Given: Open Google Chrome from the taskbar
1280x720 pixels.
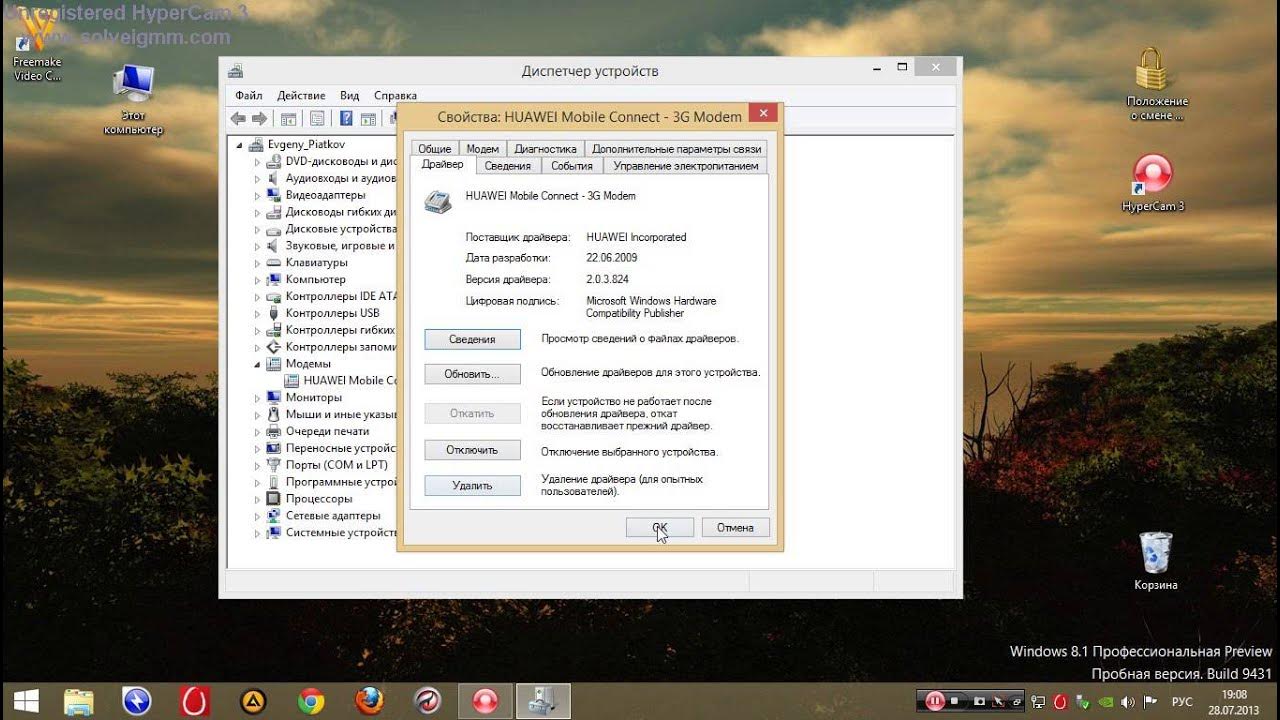Looking at the screenshot, I should tap(311, 701).
